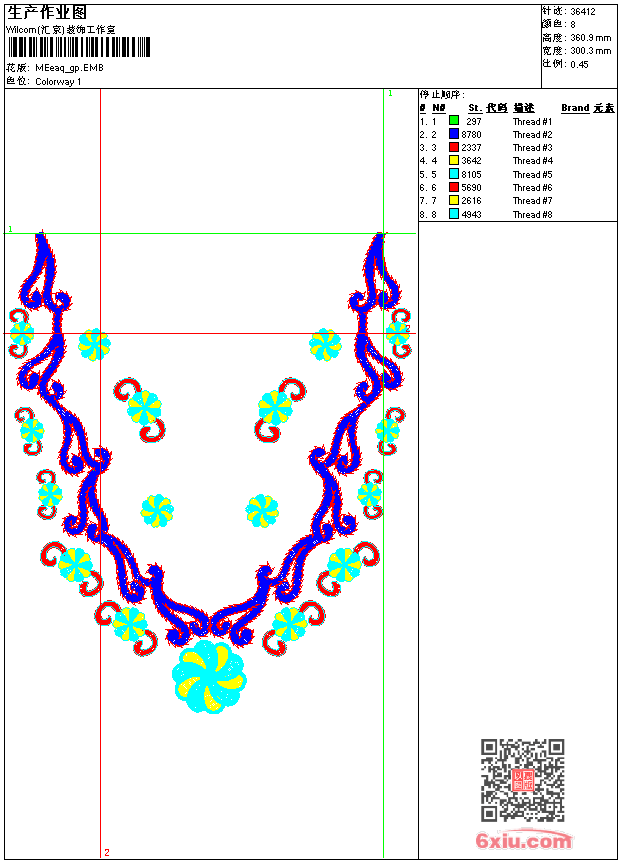Click the Colorway 1 label
Screen dimensions: 620x860
[x=58, y=82]
